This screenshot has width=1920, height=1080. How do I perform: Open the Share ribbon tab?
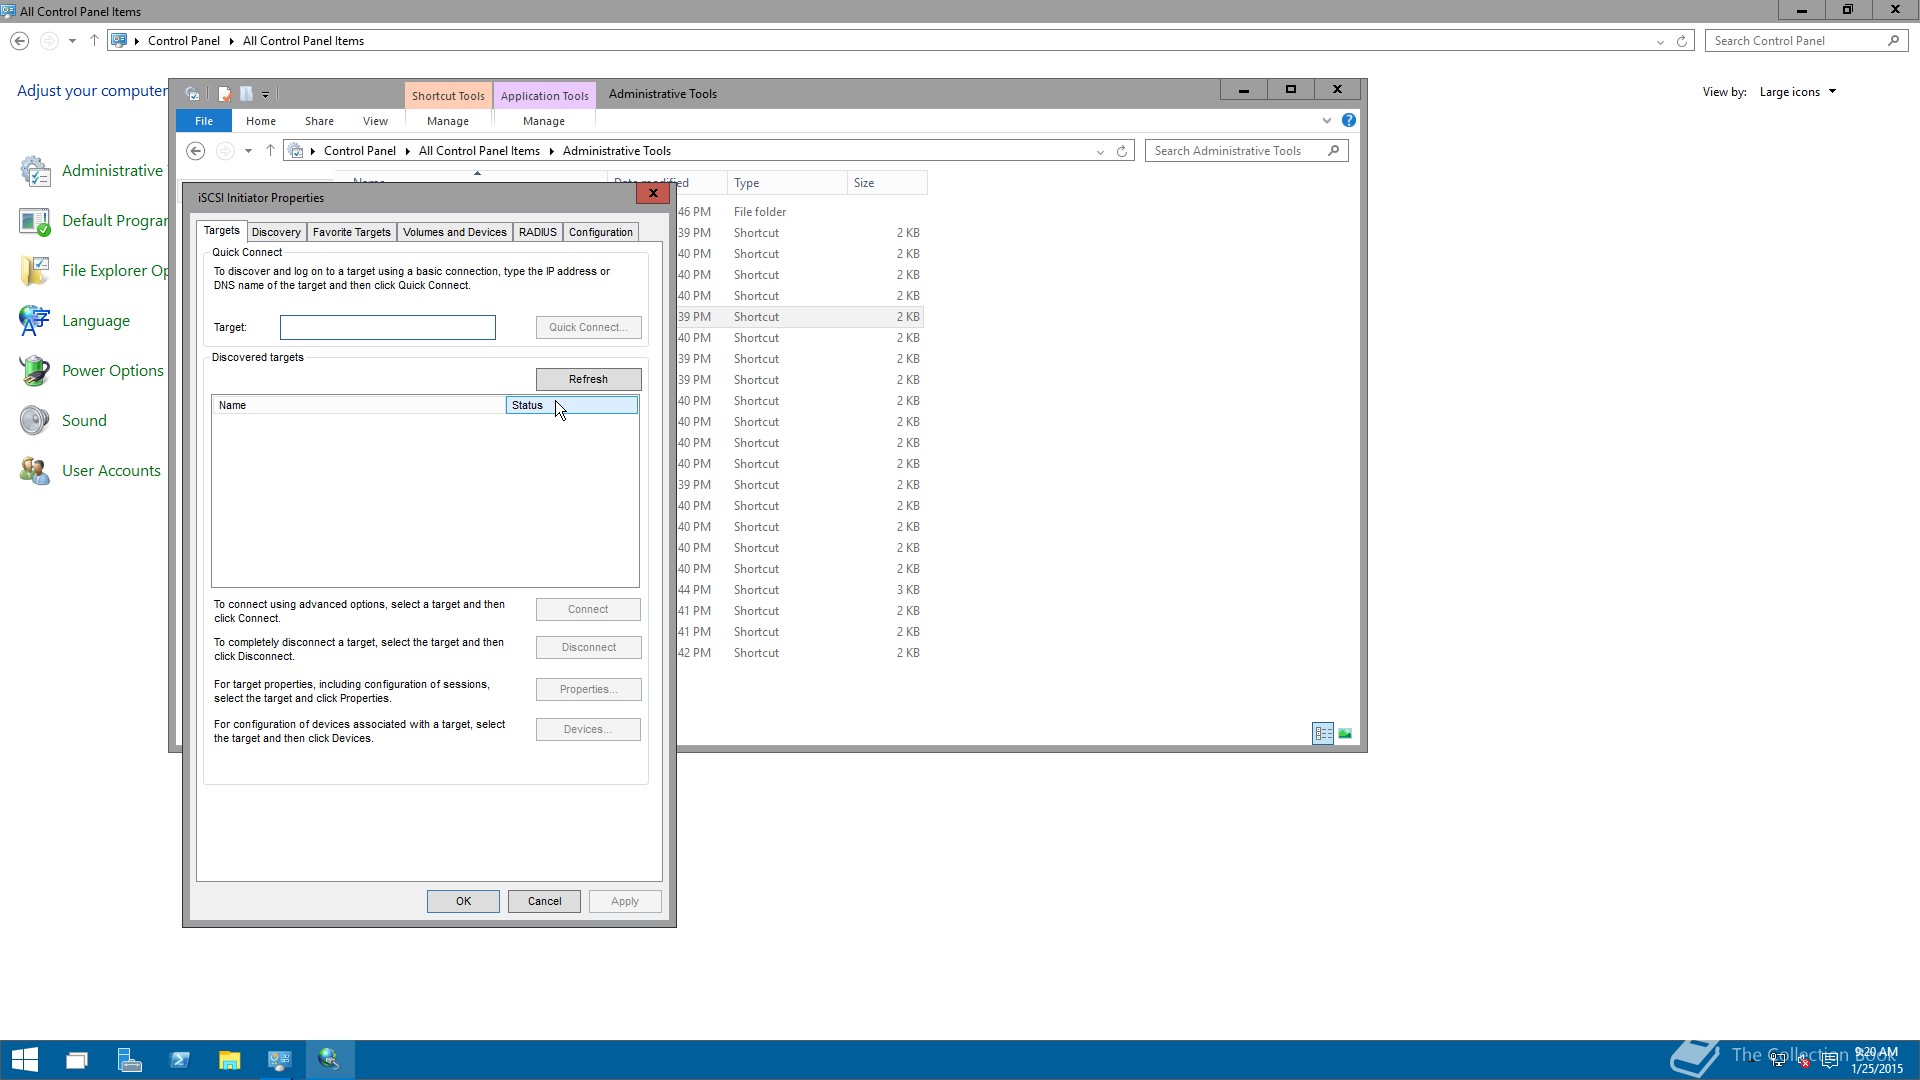click(320, 121)
